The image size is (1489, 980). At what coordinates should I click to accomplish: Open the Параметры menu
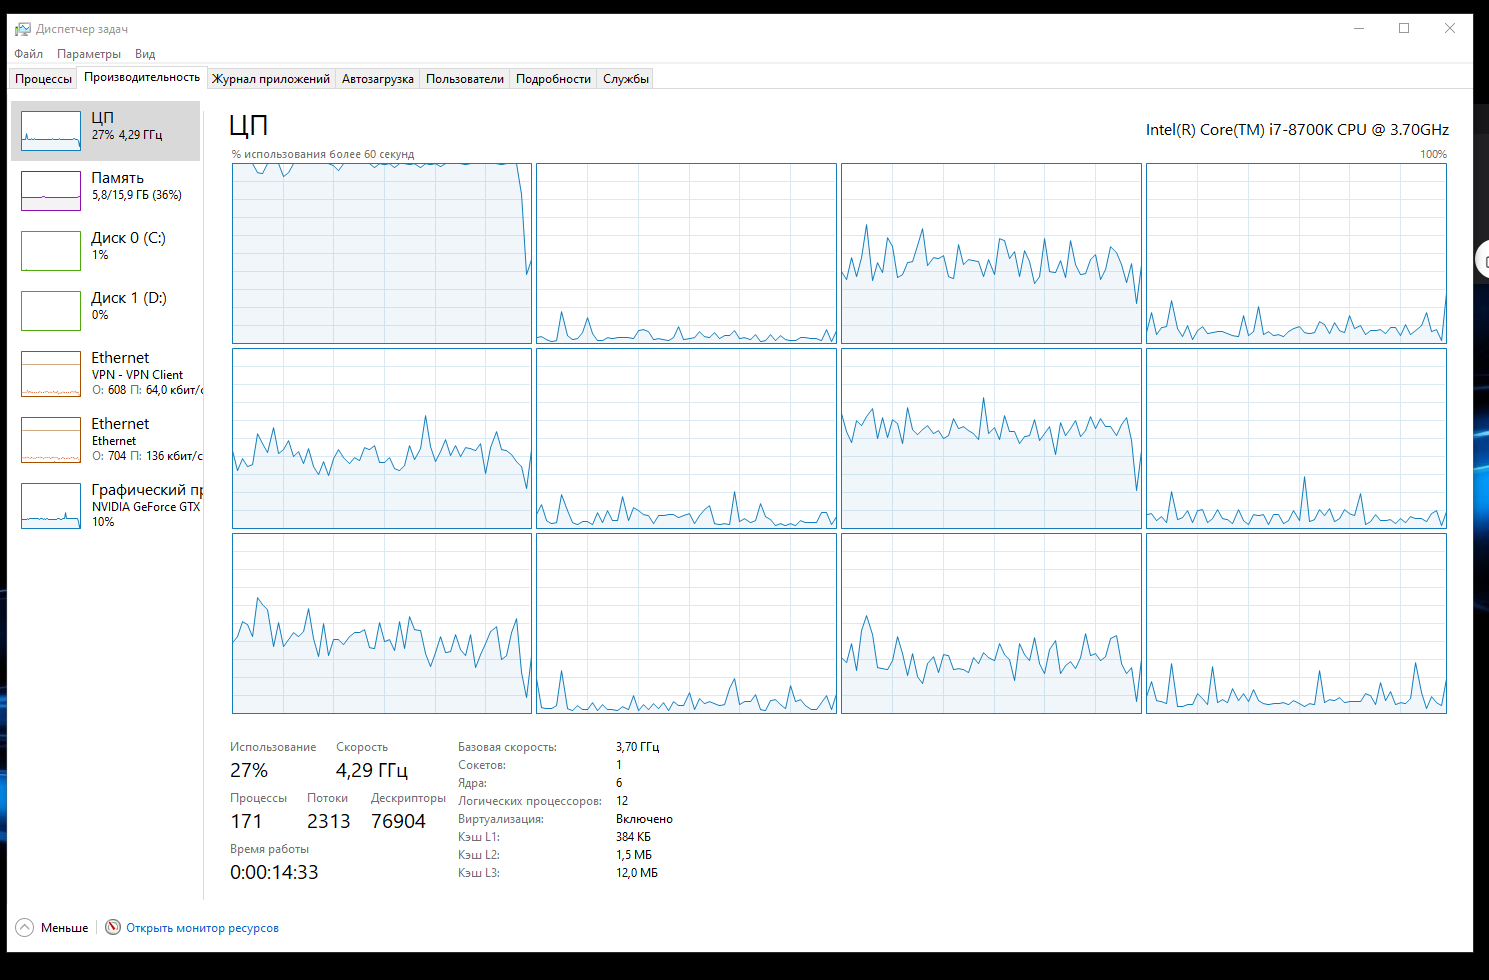89,54
